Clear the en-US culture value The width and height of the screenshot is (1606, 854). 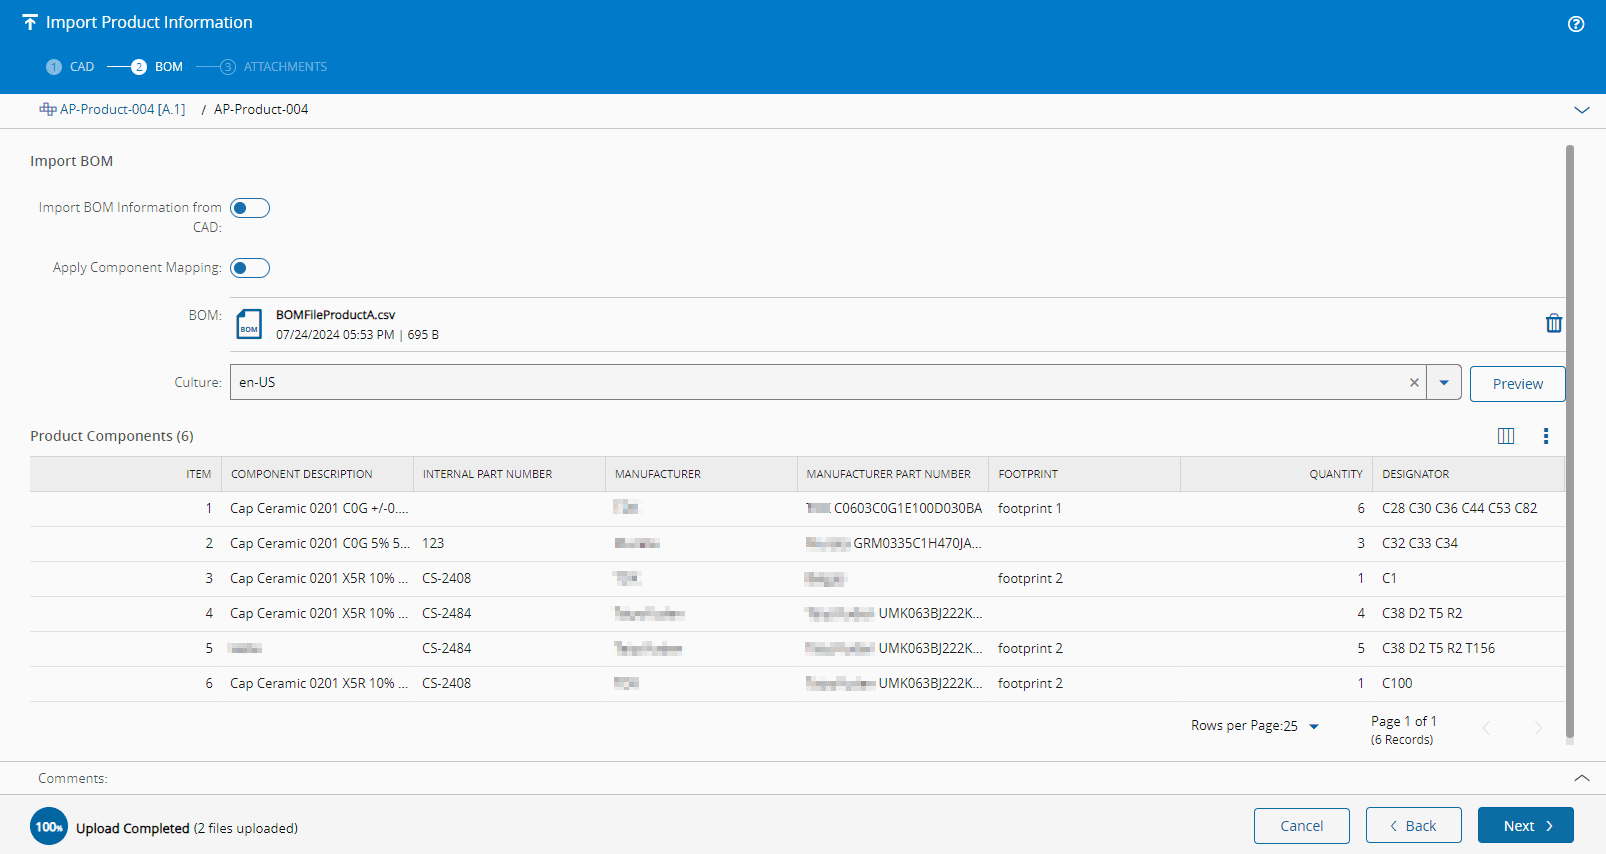pyautogui.click(x=1414, y=383)
